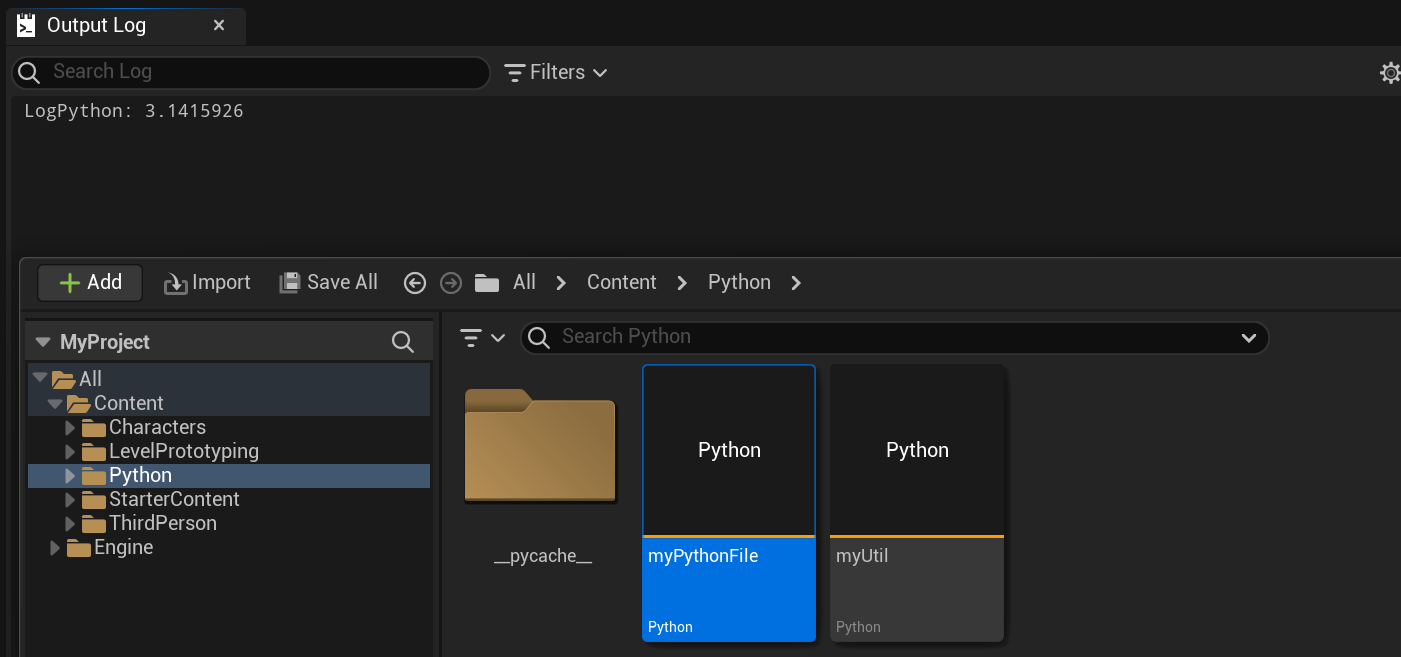Expand the saved searches dropdown chevron
Screen dimensions: 1401x657
click(x=1248, y=337)
